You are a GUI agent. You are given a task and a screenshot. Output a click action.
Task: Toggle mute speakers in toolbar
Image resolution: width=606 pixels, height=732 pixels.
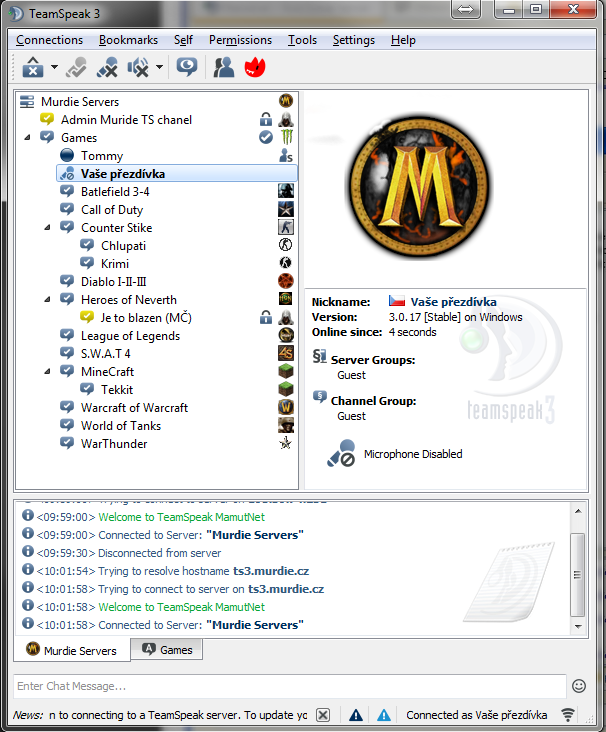(x=138, y=67)
